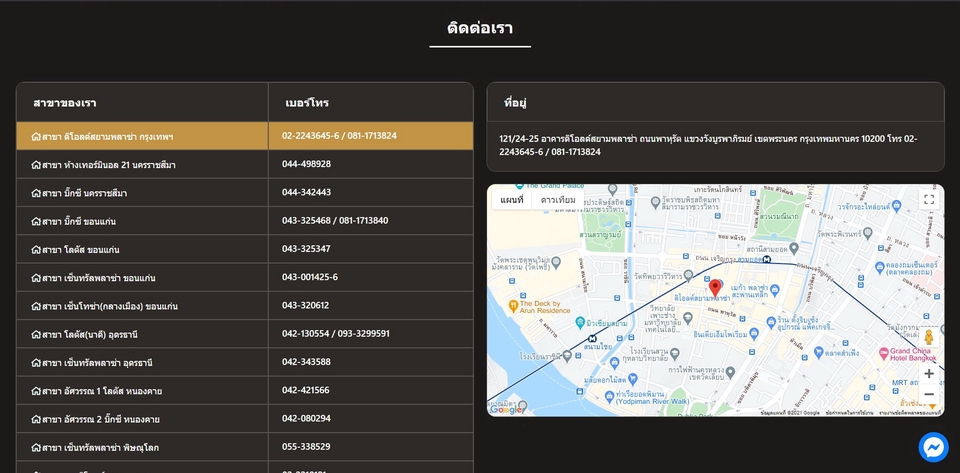This screenshot has height=473, width=960.
Task: Click phone number 044-342443
Action: 306,192
